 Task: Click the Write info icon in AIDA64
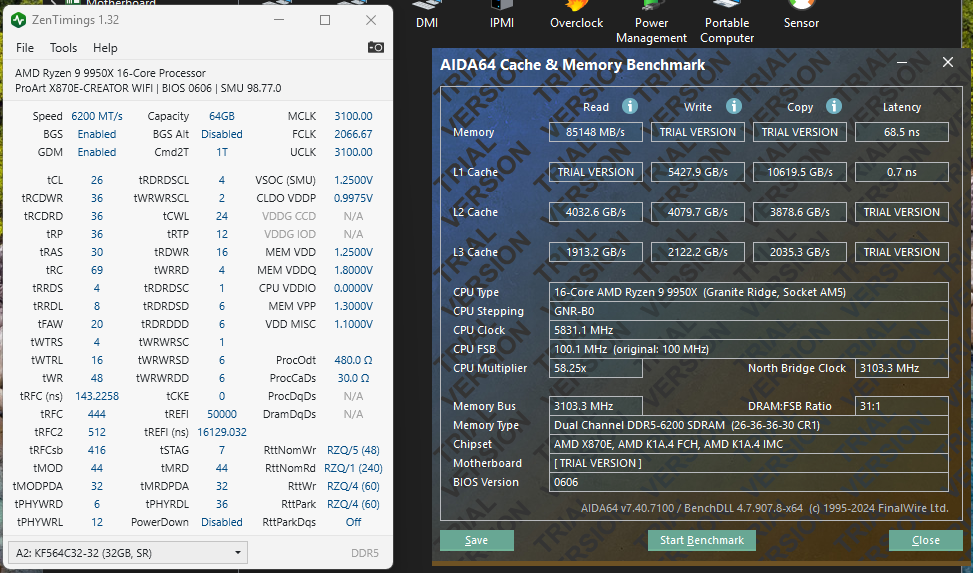coord(733,106)
